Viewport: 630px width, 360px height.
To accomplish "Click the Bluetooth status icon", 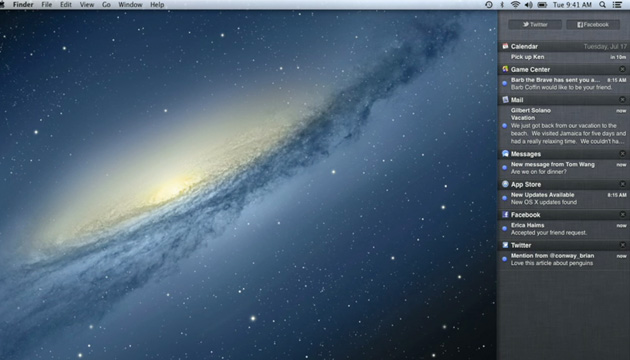I will [502, 5].
